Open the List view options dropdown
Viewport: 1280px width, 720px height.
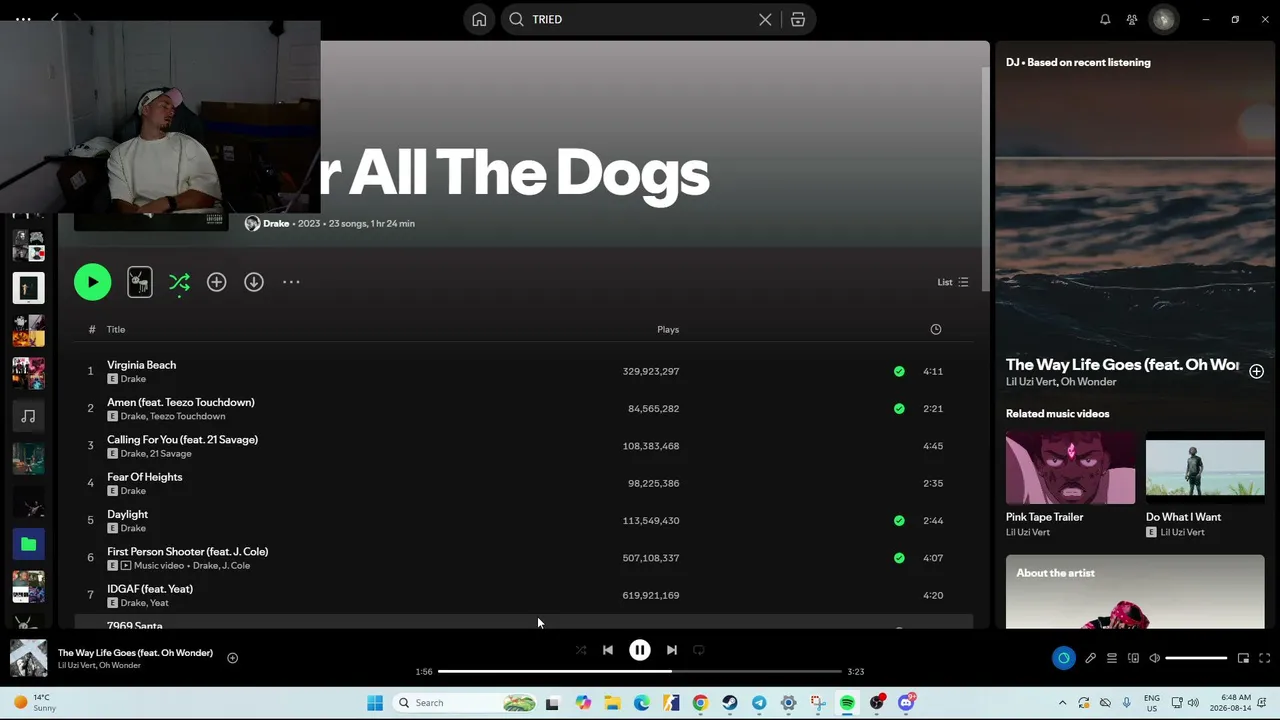pyautogui.click(x=952, y=282)
